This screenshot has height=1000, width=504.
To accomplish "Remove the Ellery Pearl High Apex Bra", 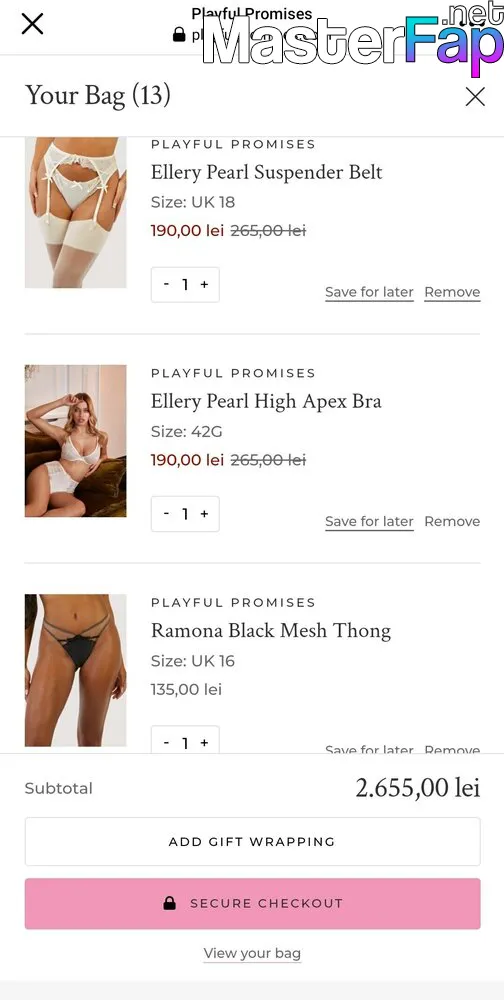I will [x=452, y=521].
